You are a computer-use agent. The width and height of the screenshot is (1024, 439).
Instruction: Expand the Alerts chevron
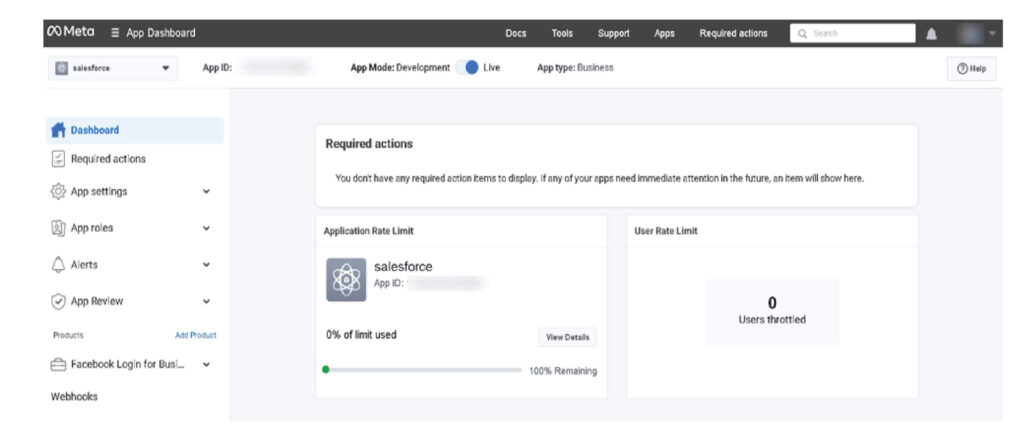pyautogui.click(x=206, y=265)
